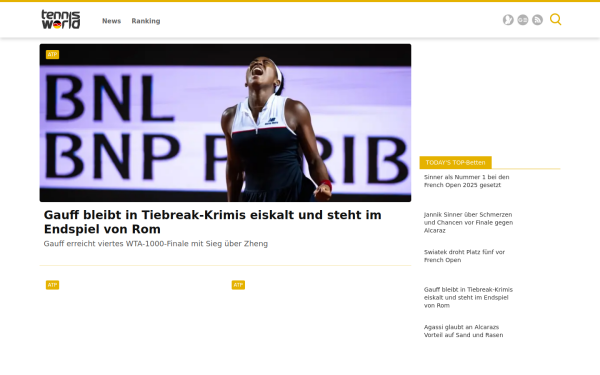This screenshot has height=375, width=600.
Task: Click subtitle Gauff erreicht viertes WTA-1000-Finale
Action: click(x=156, y=244)
